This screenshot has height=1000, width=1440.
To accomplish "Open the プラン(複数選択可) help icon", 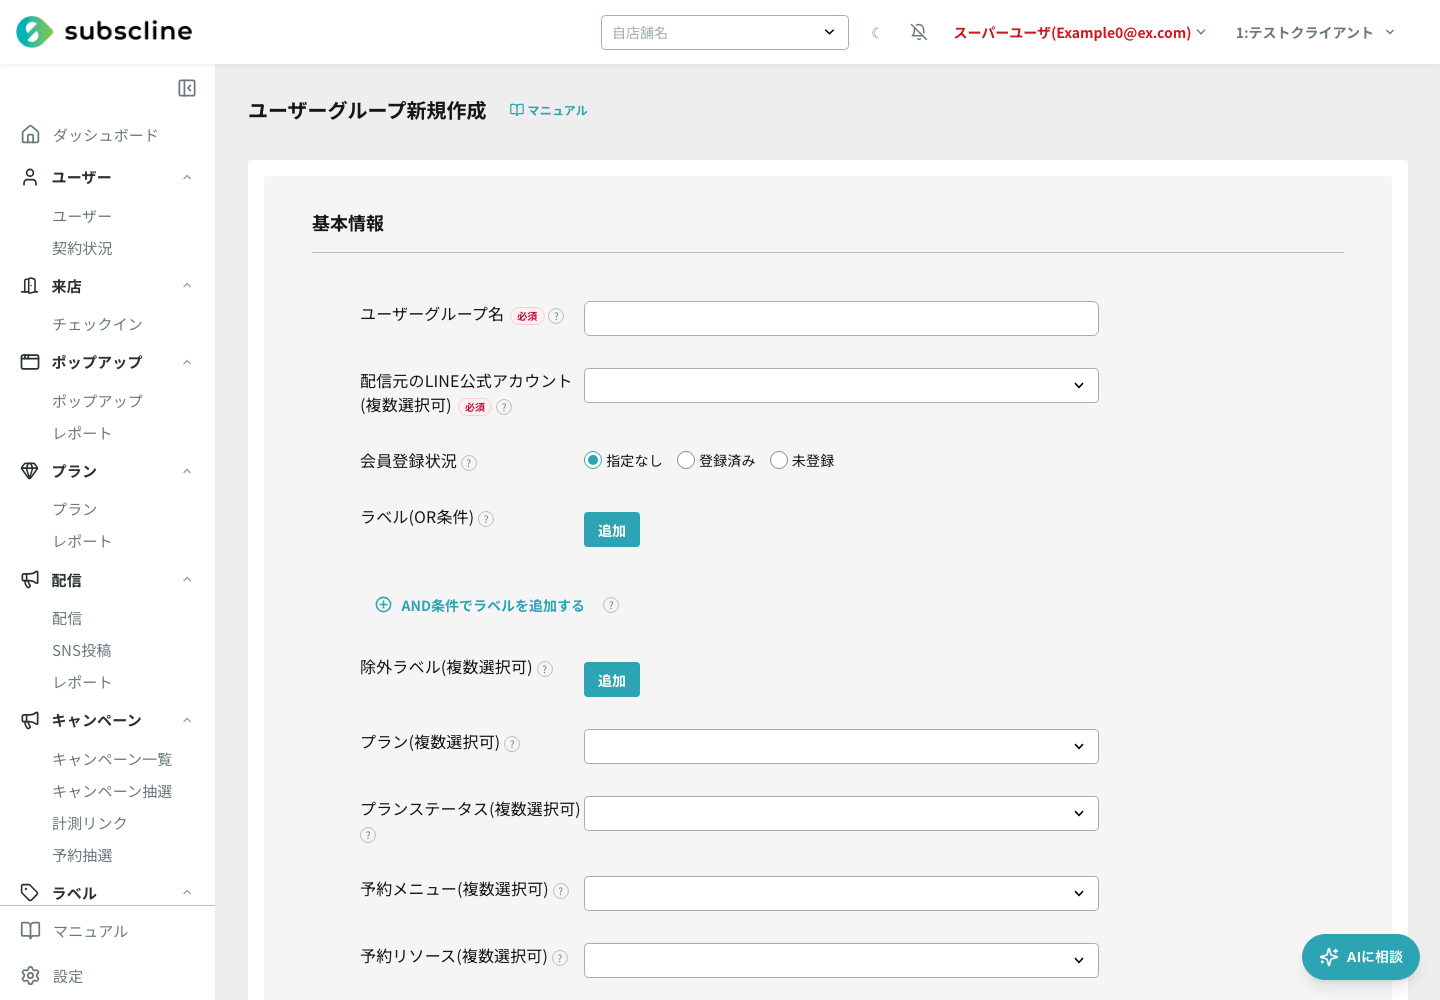I will click(512, 744).
